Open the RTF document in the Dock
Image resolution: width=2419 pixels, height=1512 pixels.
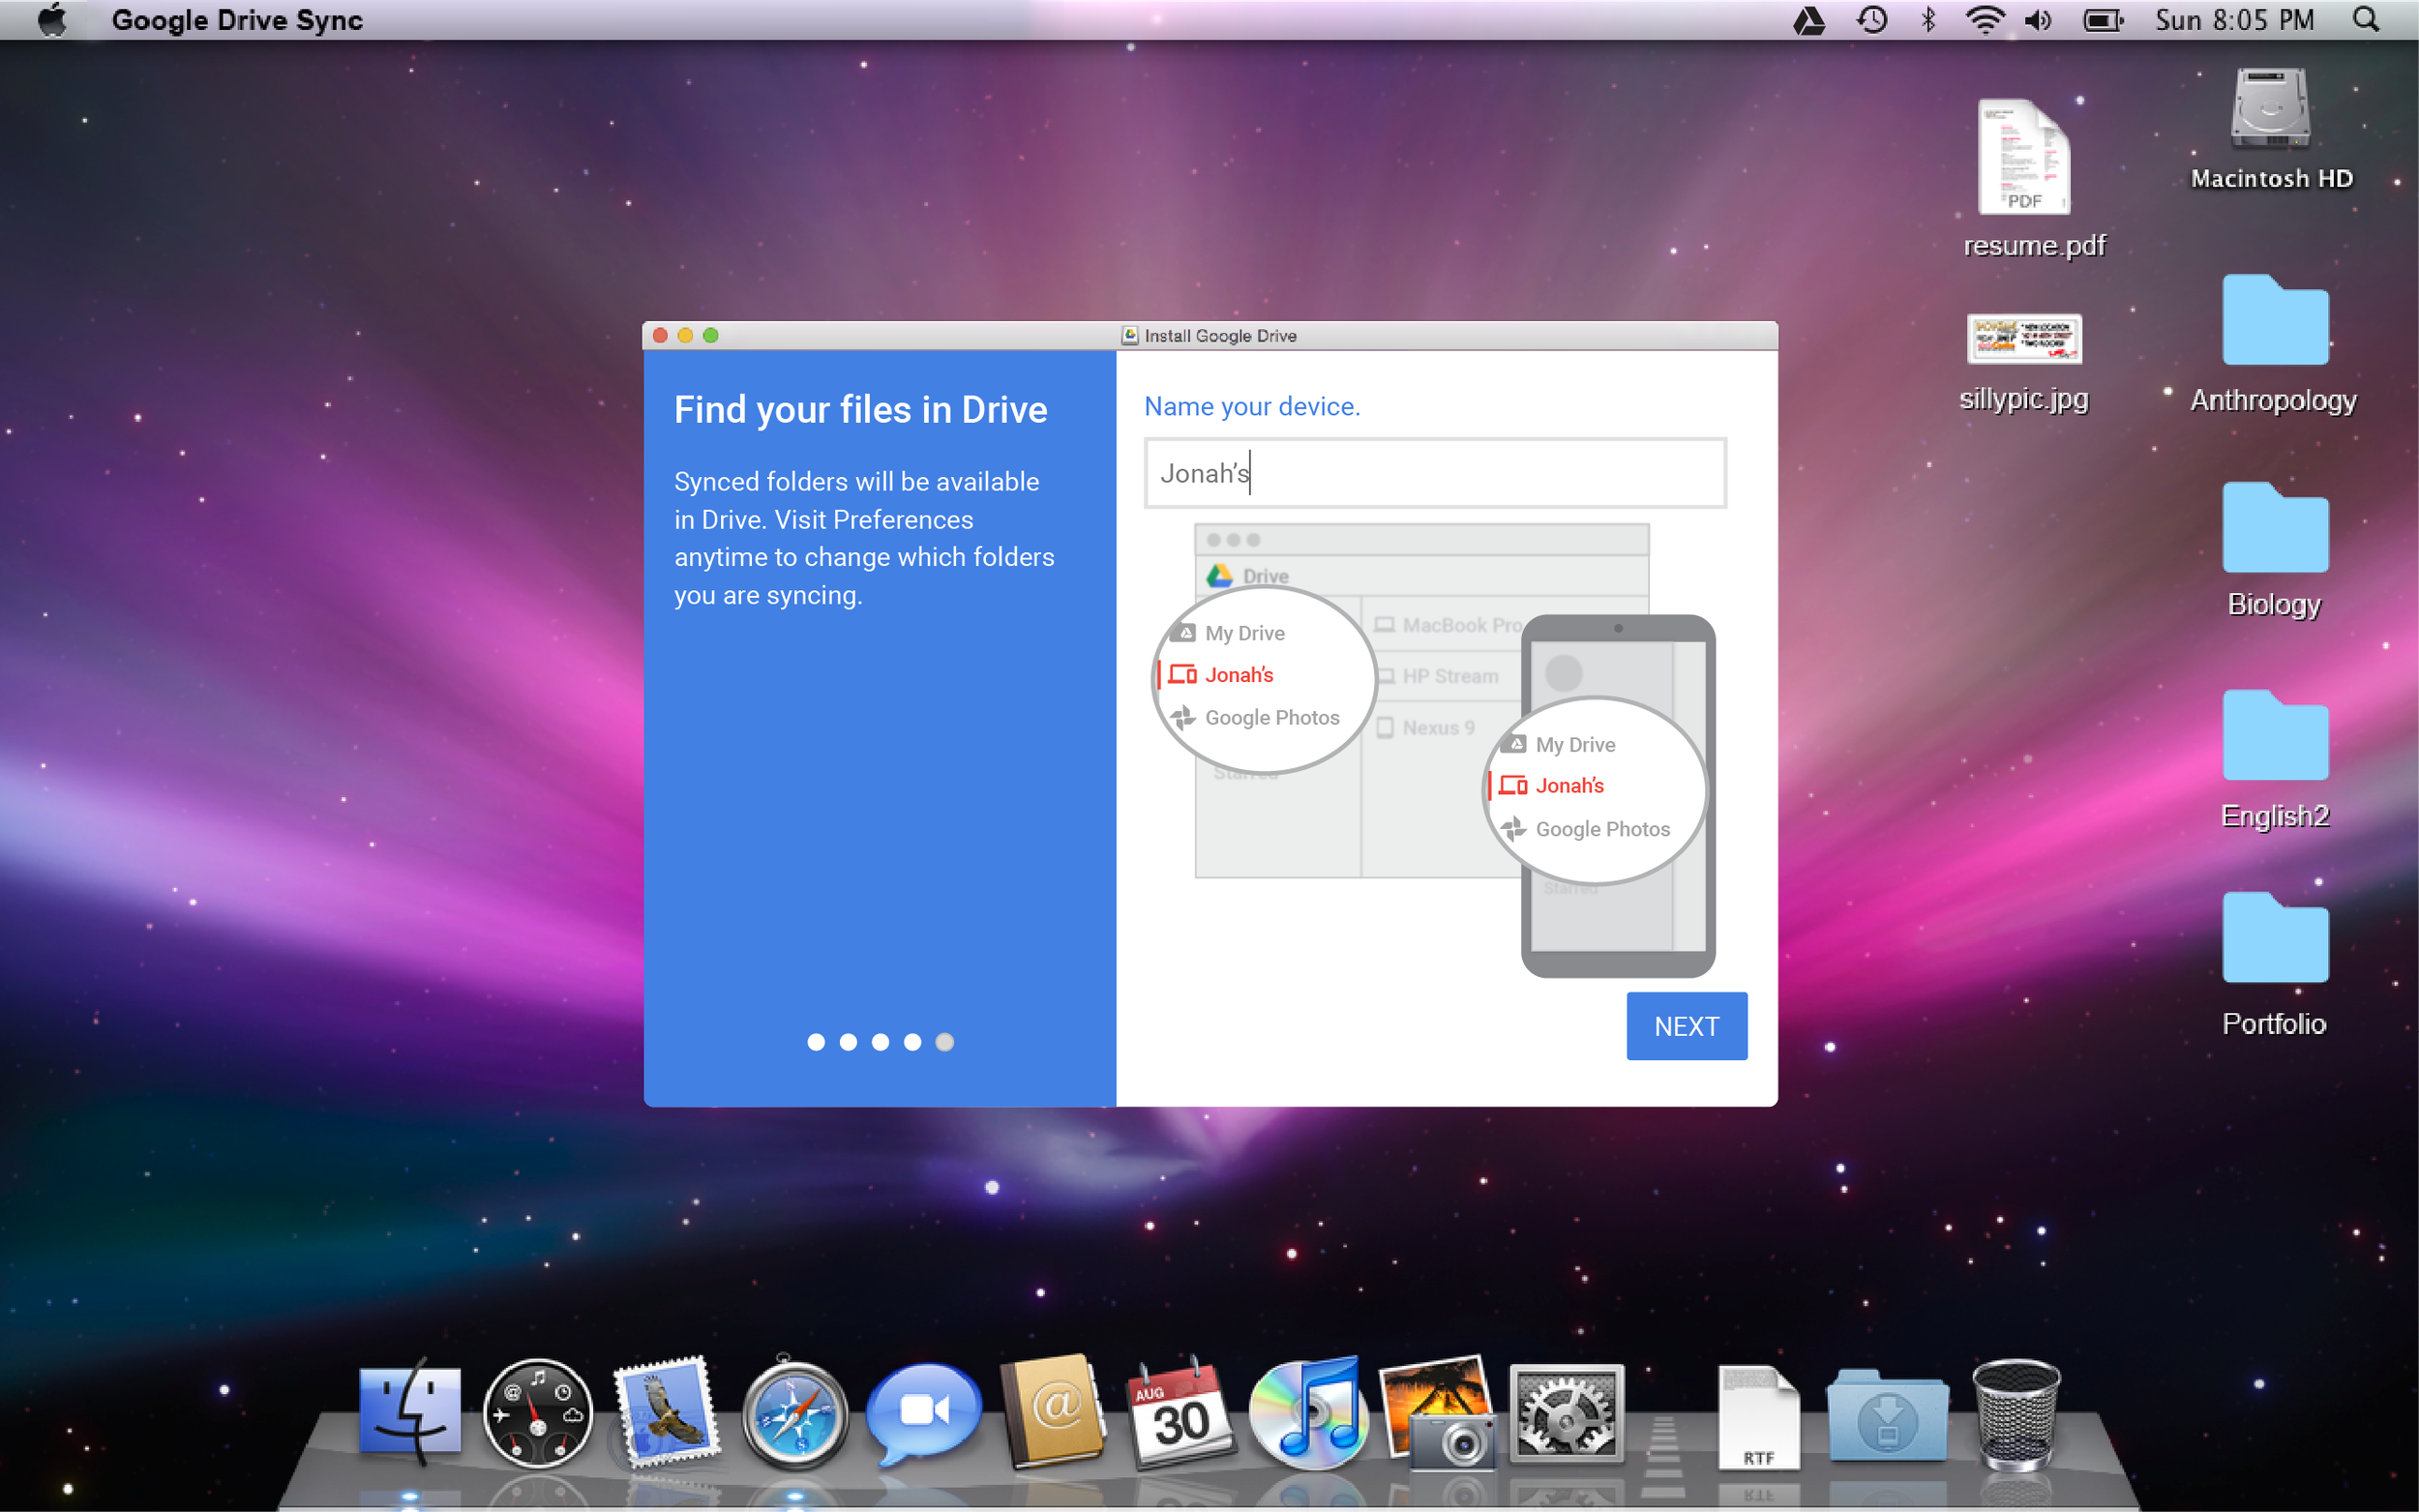1758,1416
